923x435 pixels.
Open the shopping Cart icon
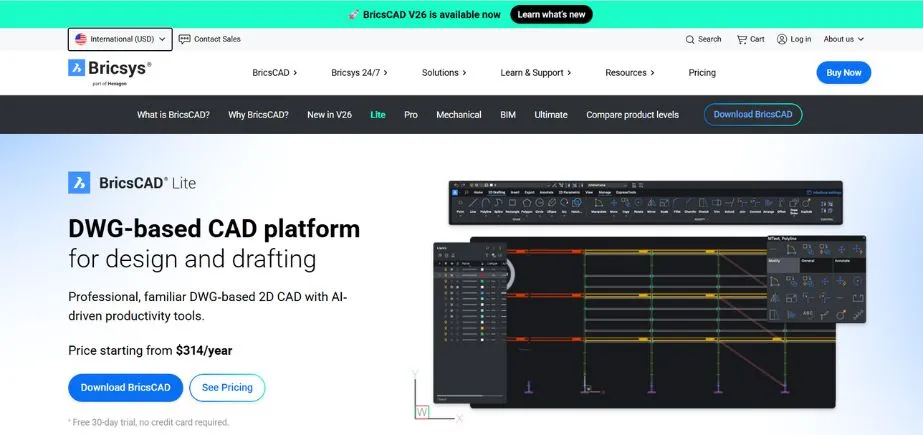[x=742, y=39]
